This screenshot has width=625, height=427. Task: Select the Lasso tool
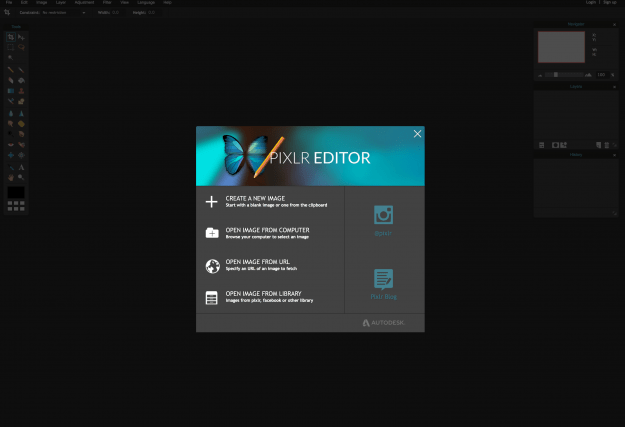click(22, 47)
